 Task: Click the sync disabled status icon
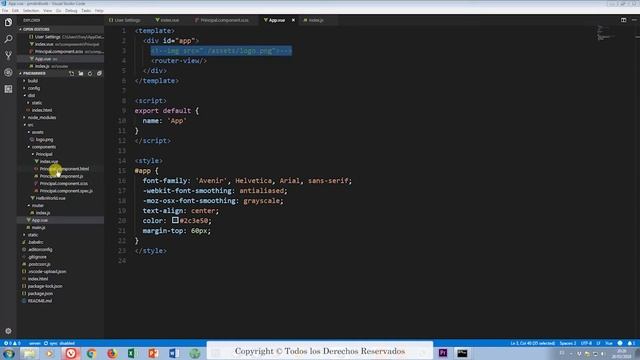(59, 343)
